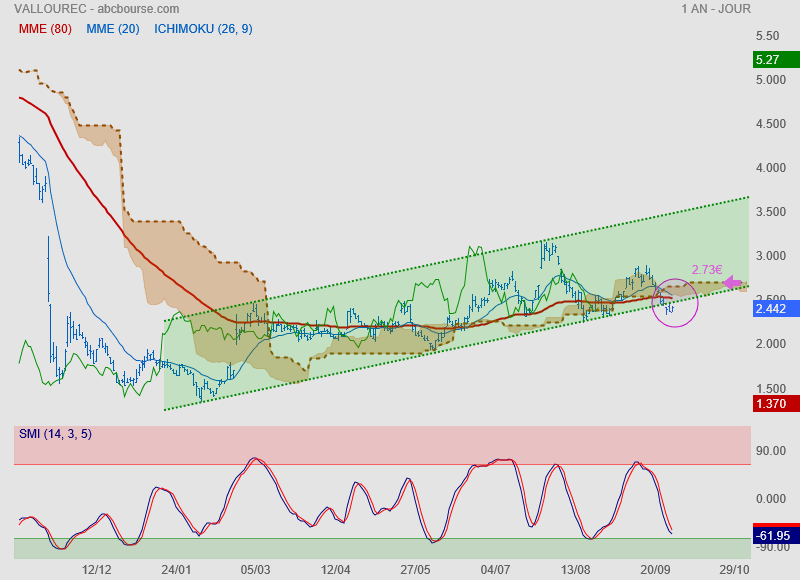Click the 20/09 date label
800x580 pixels.
pyautogui.click(x=655, y=570)
